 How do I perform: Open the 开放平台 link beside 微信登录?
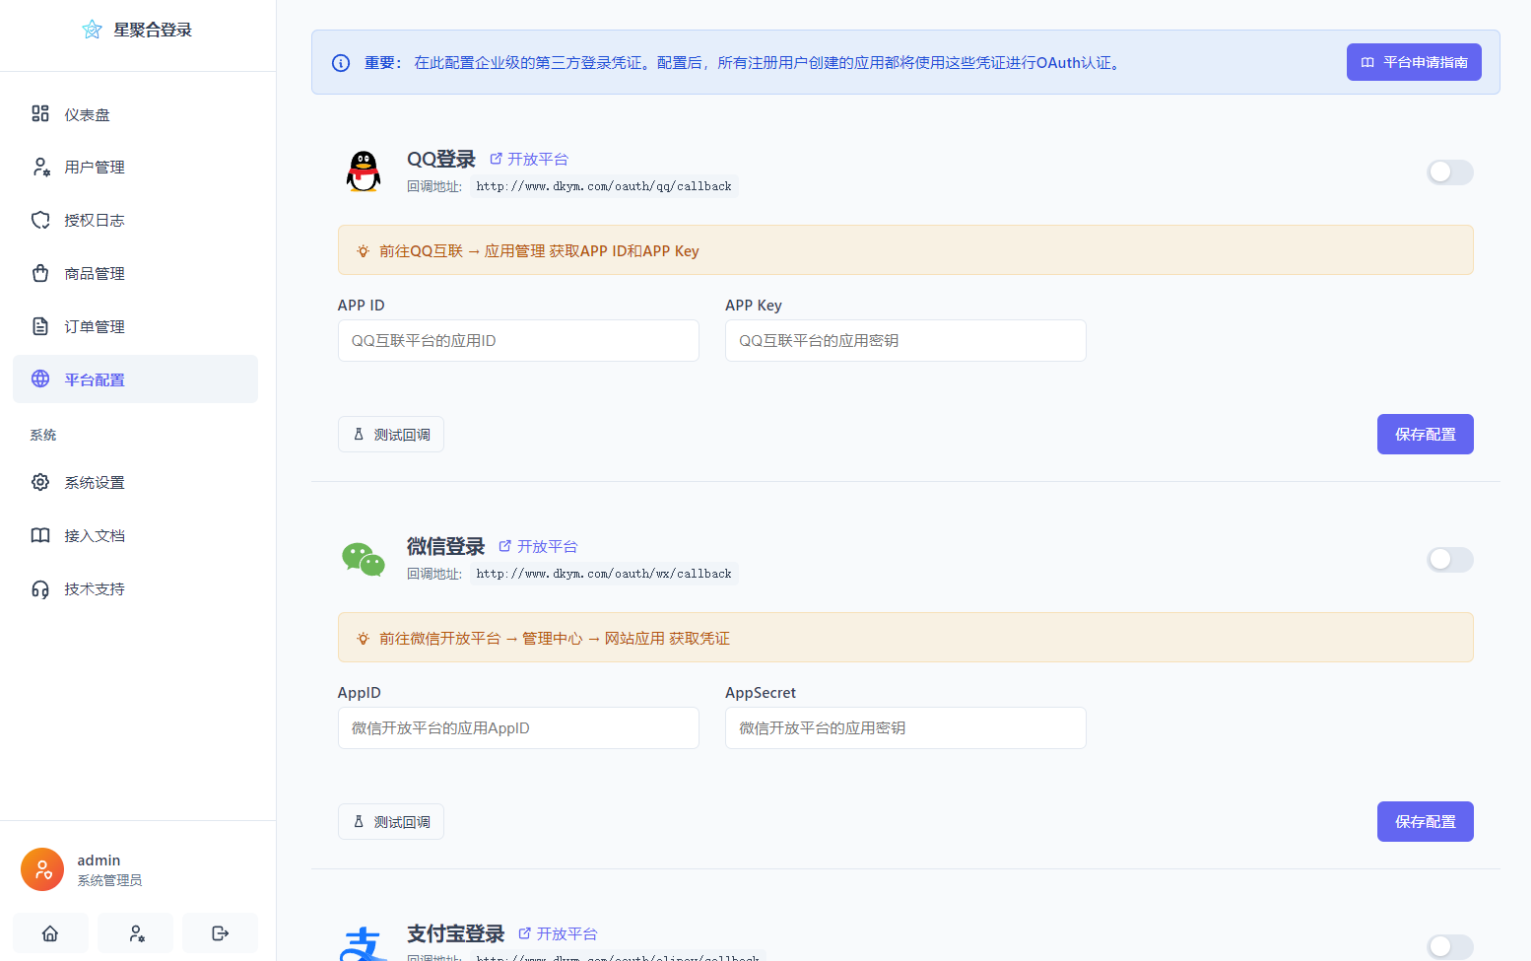(x=546, y=546)
